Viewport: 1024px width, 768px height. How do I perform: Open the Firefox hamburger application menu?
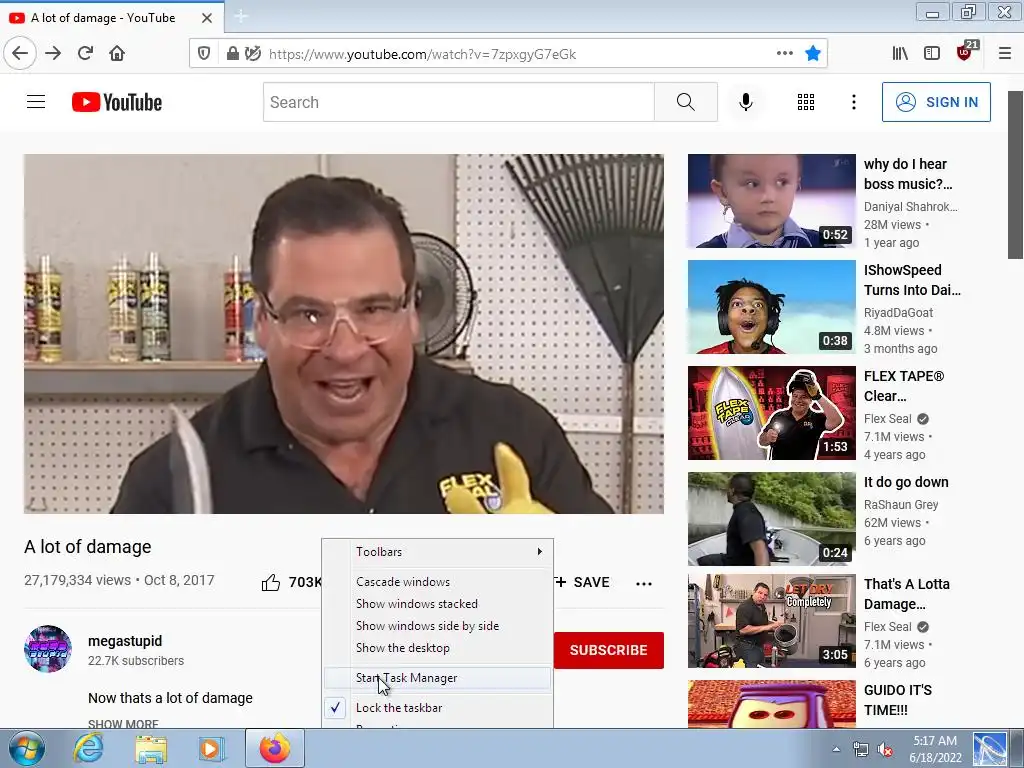(1004, 54)
